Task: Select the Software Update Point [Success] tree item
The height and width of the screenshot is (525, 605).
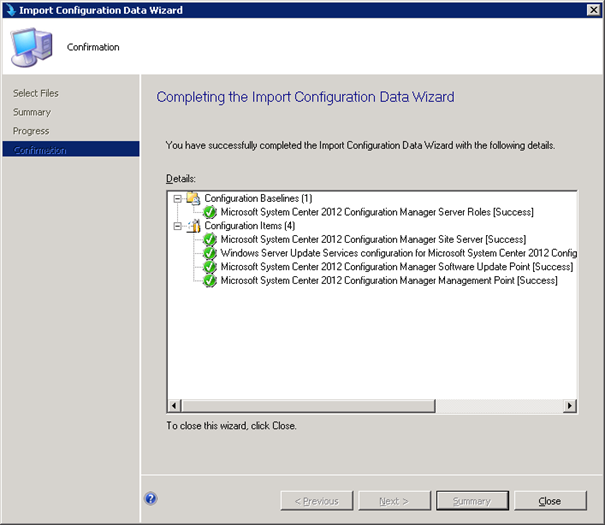Action: pyautogui.click(x=397, y=267)
